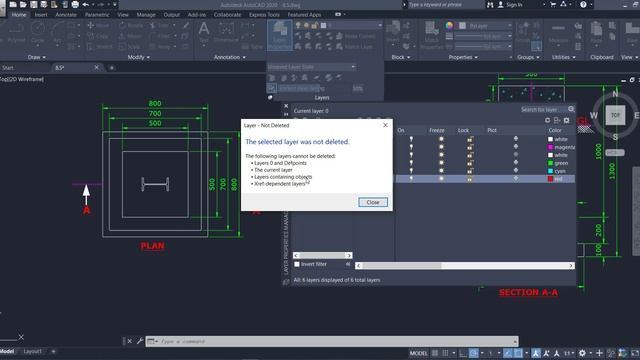640x360 pixels.
Task: Expand the Draw panel dropdown
Action: [36, 57]
